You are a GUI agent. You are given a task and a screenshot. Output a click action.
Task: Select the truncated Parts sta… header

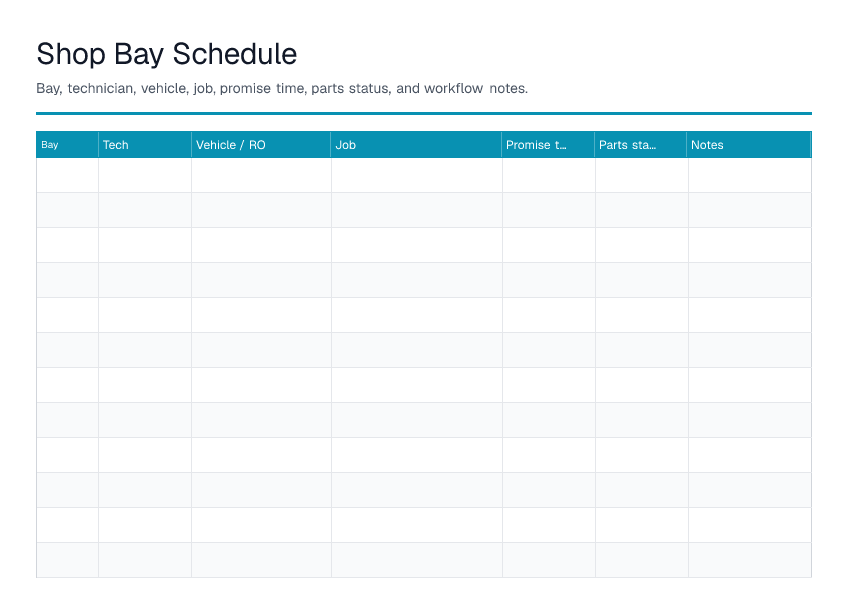click(x=641, y=144)
